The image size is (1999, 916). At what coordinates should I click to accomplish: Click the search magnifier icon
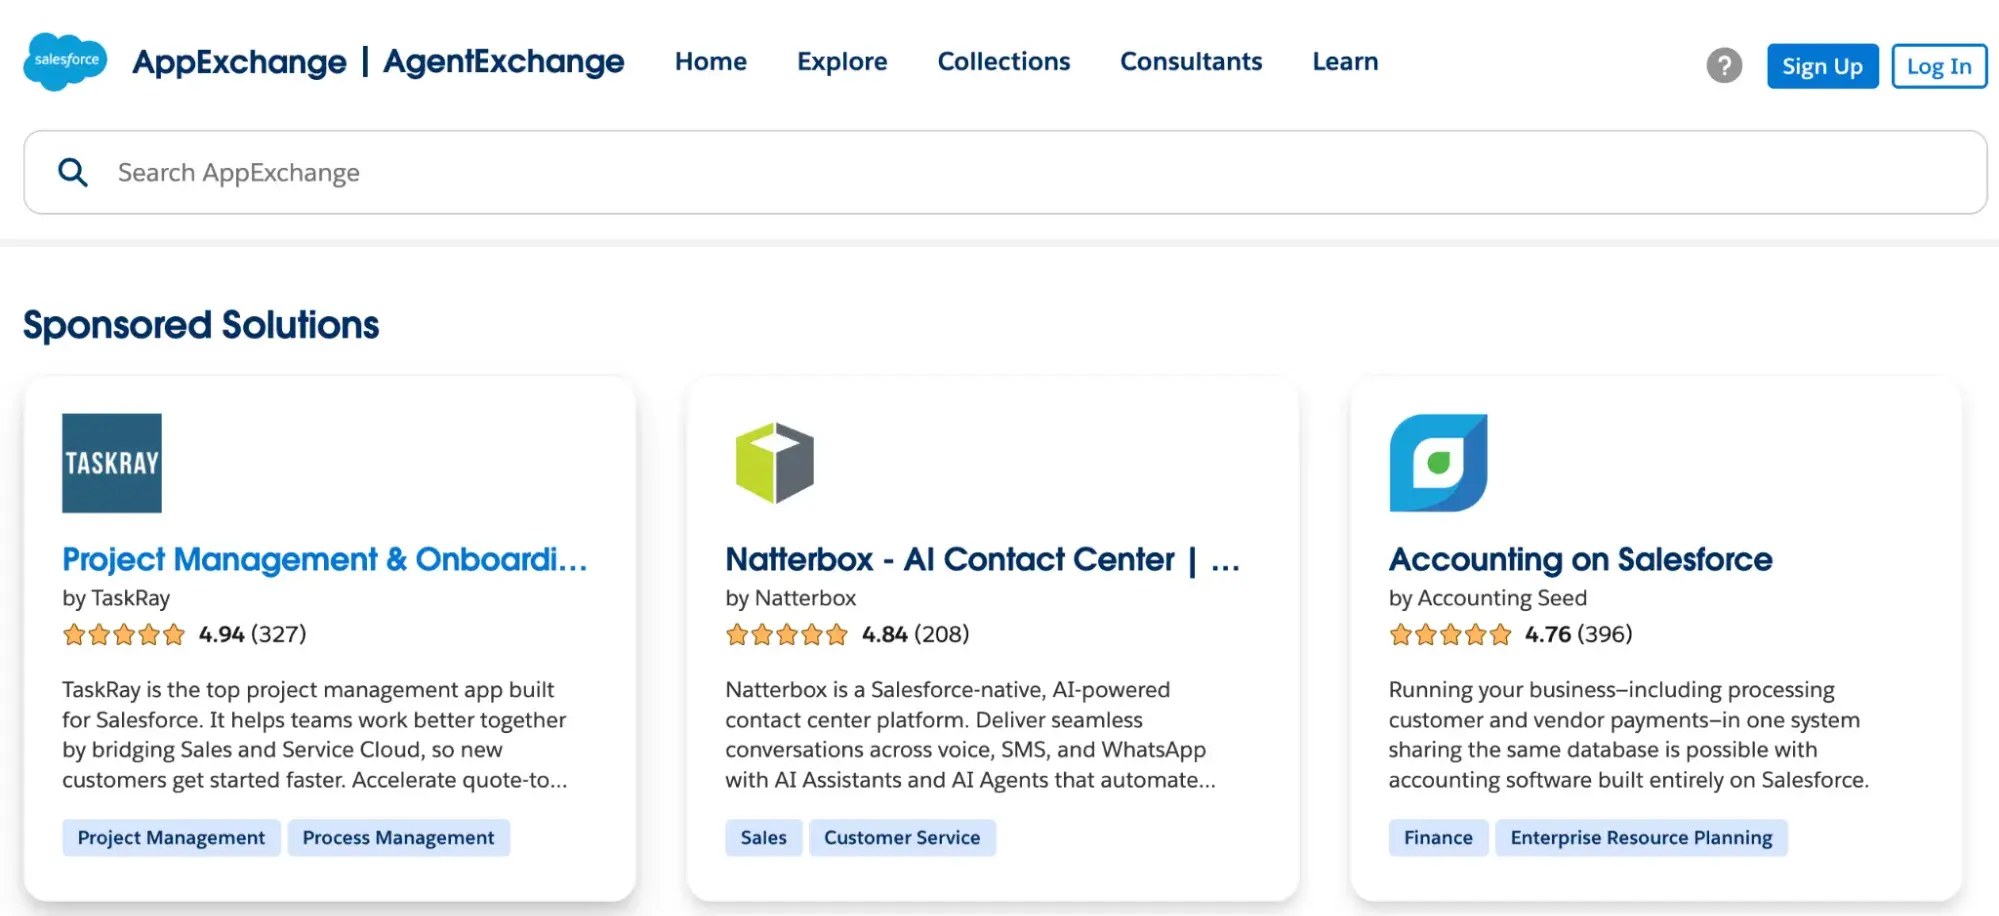point(72,171)
